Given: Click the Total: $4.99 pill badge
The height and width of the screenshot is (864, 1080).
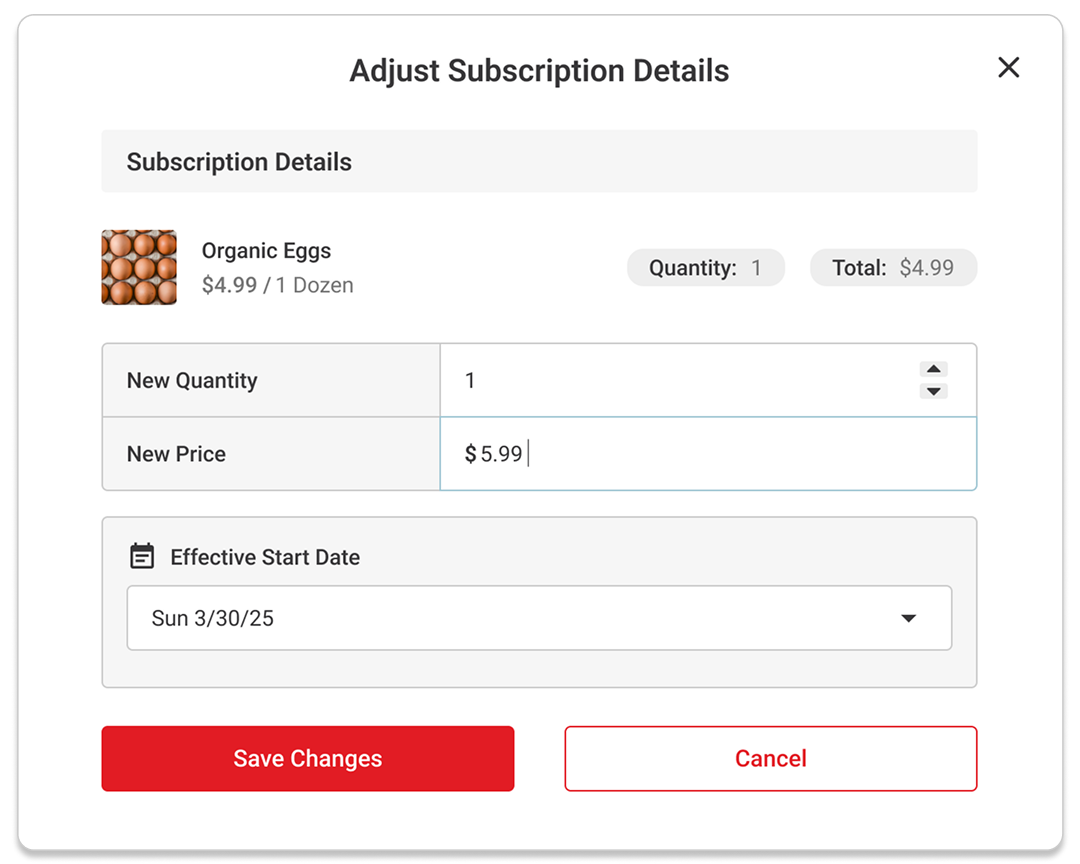Looking at the screenshot, I should point(892,268).
